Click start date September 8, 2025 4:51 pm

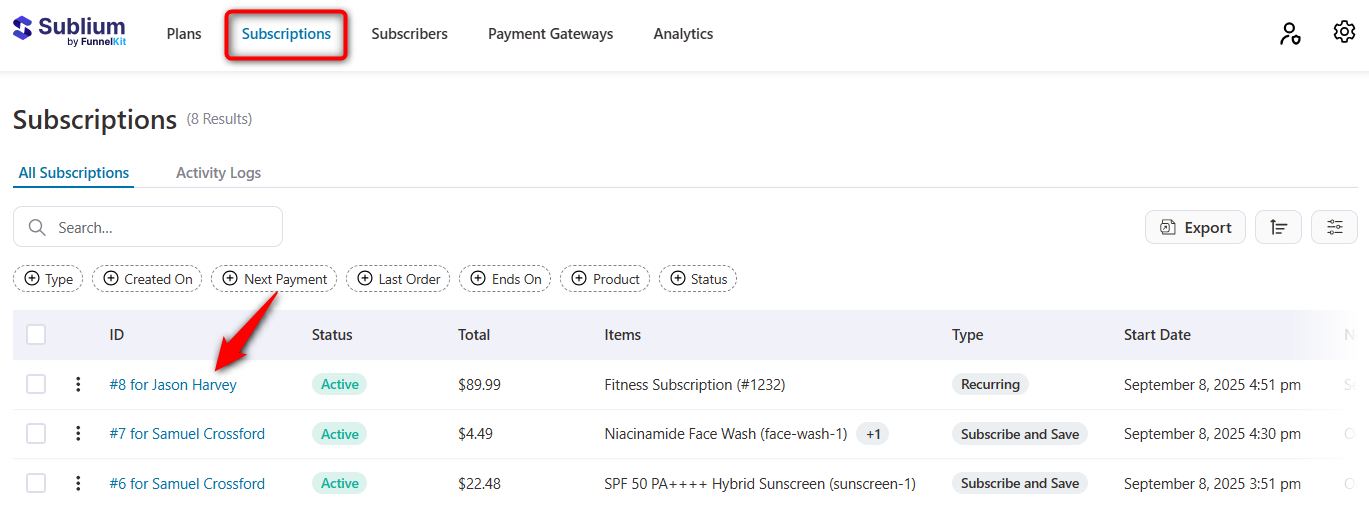click(x=1212, y=384)
